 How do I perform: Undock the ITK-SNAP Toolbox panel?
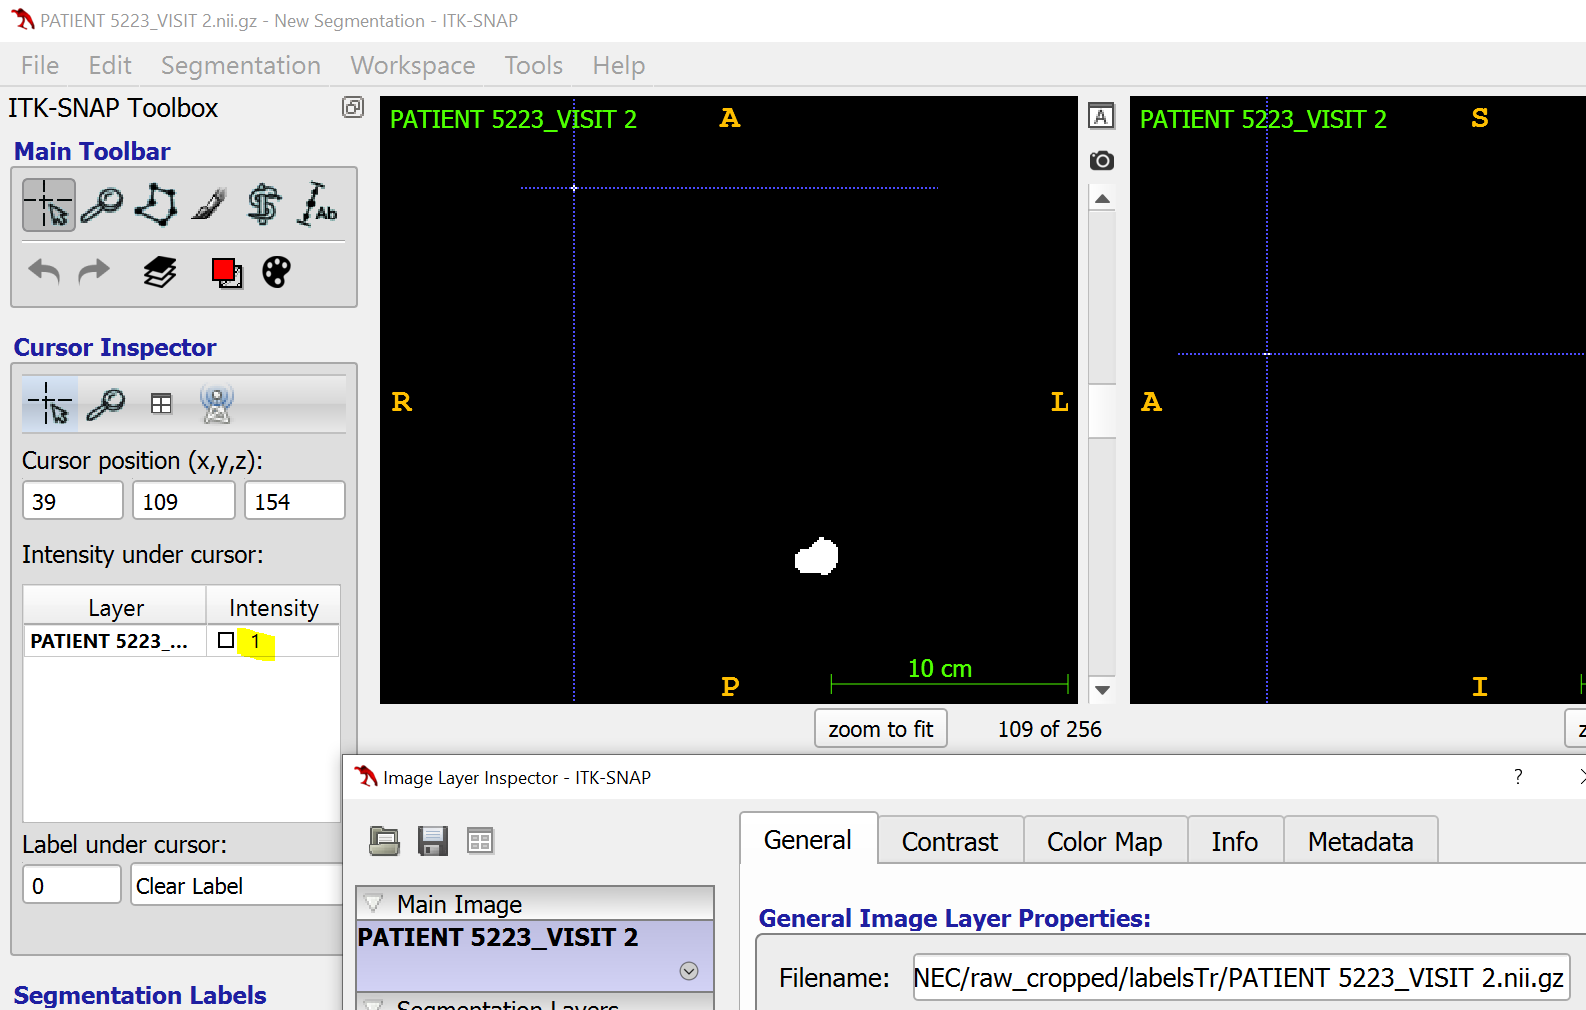tap(353, 107)
